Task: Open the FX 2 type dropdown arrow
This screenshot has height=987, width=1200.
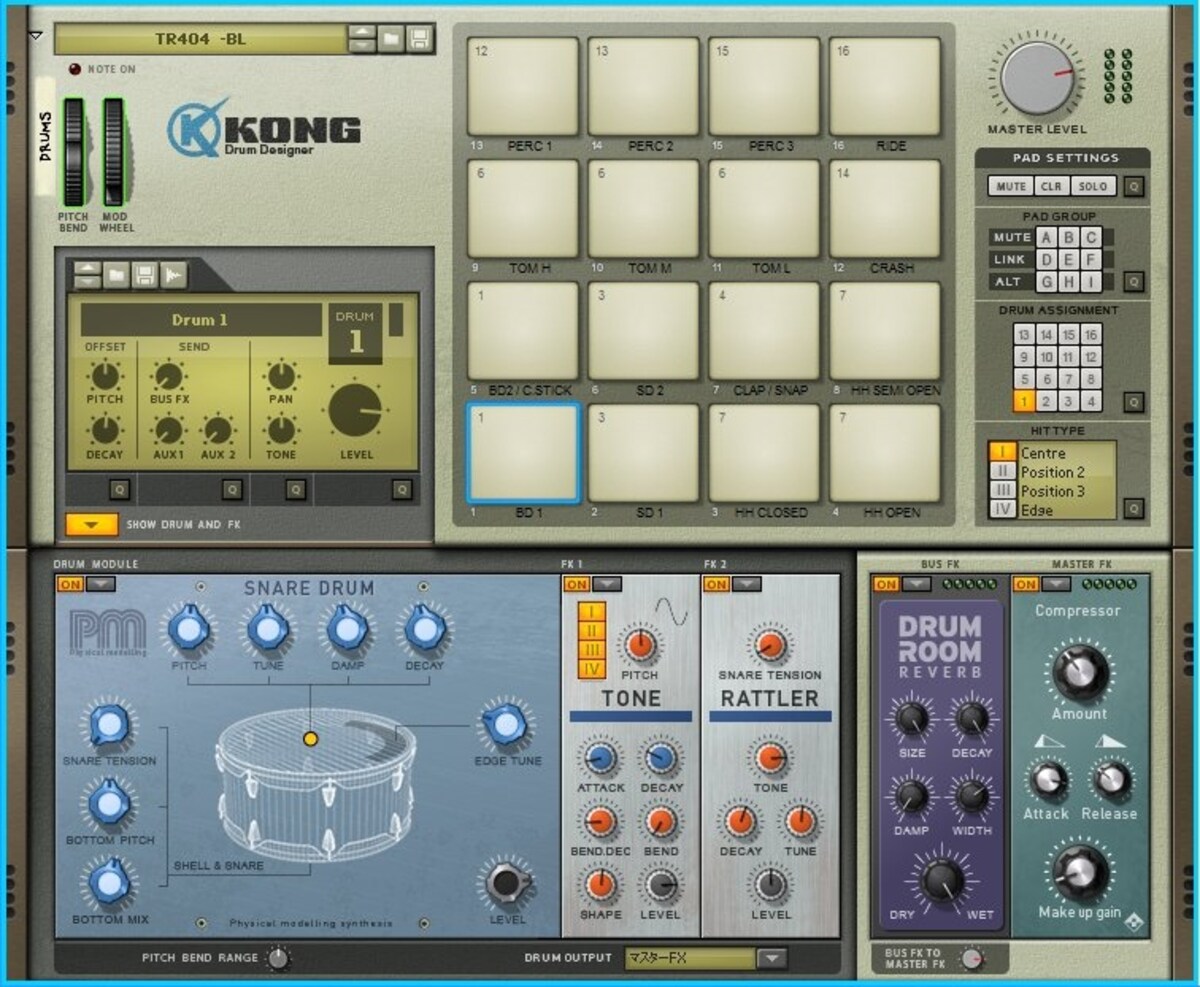Action: (x=749, y=584)
